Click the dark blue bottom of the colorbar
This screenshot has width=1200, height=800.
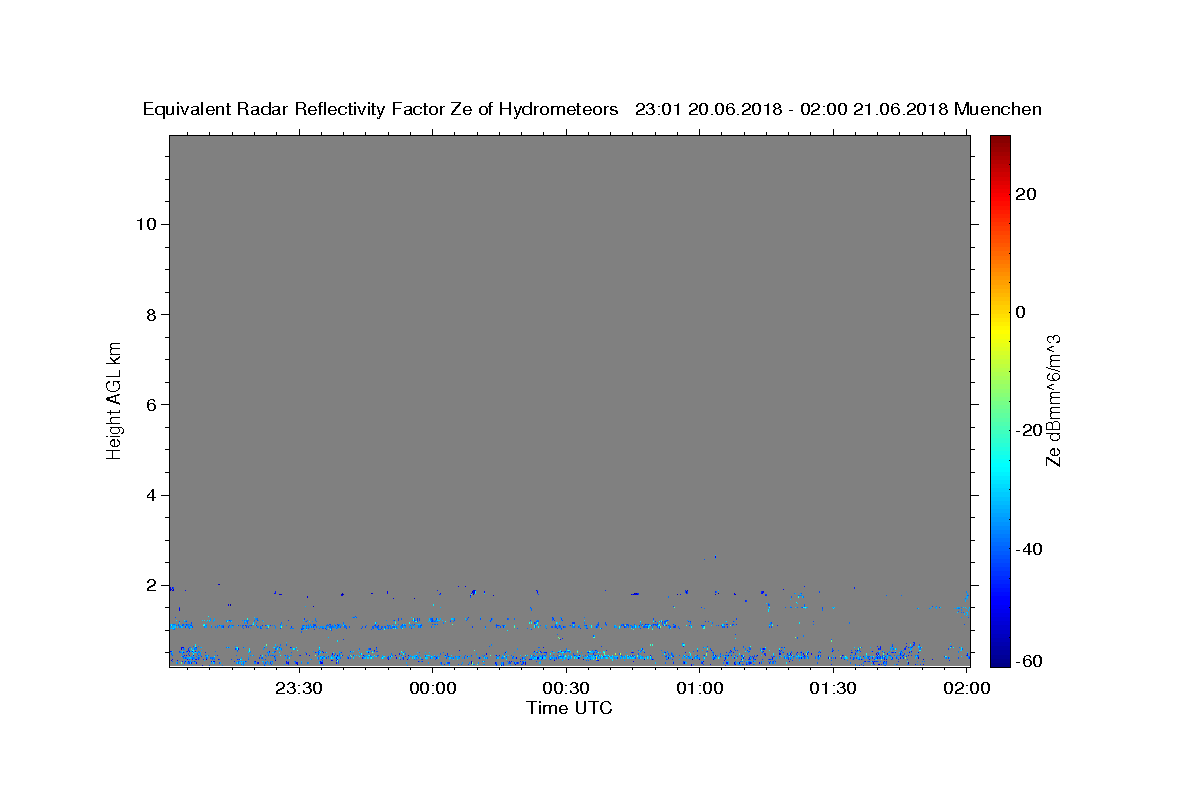(1000, 659)
